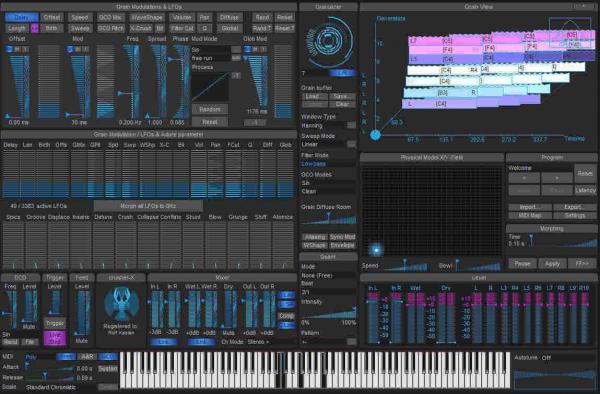Click the Reset T button

(x=285, y=28)
